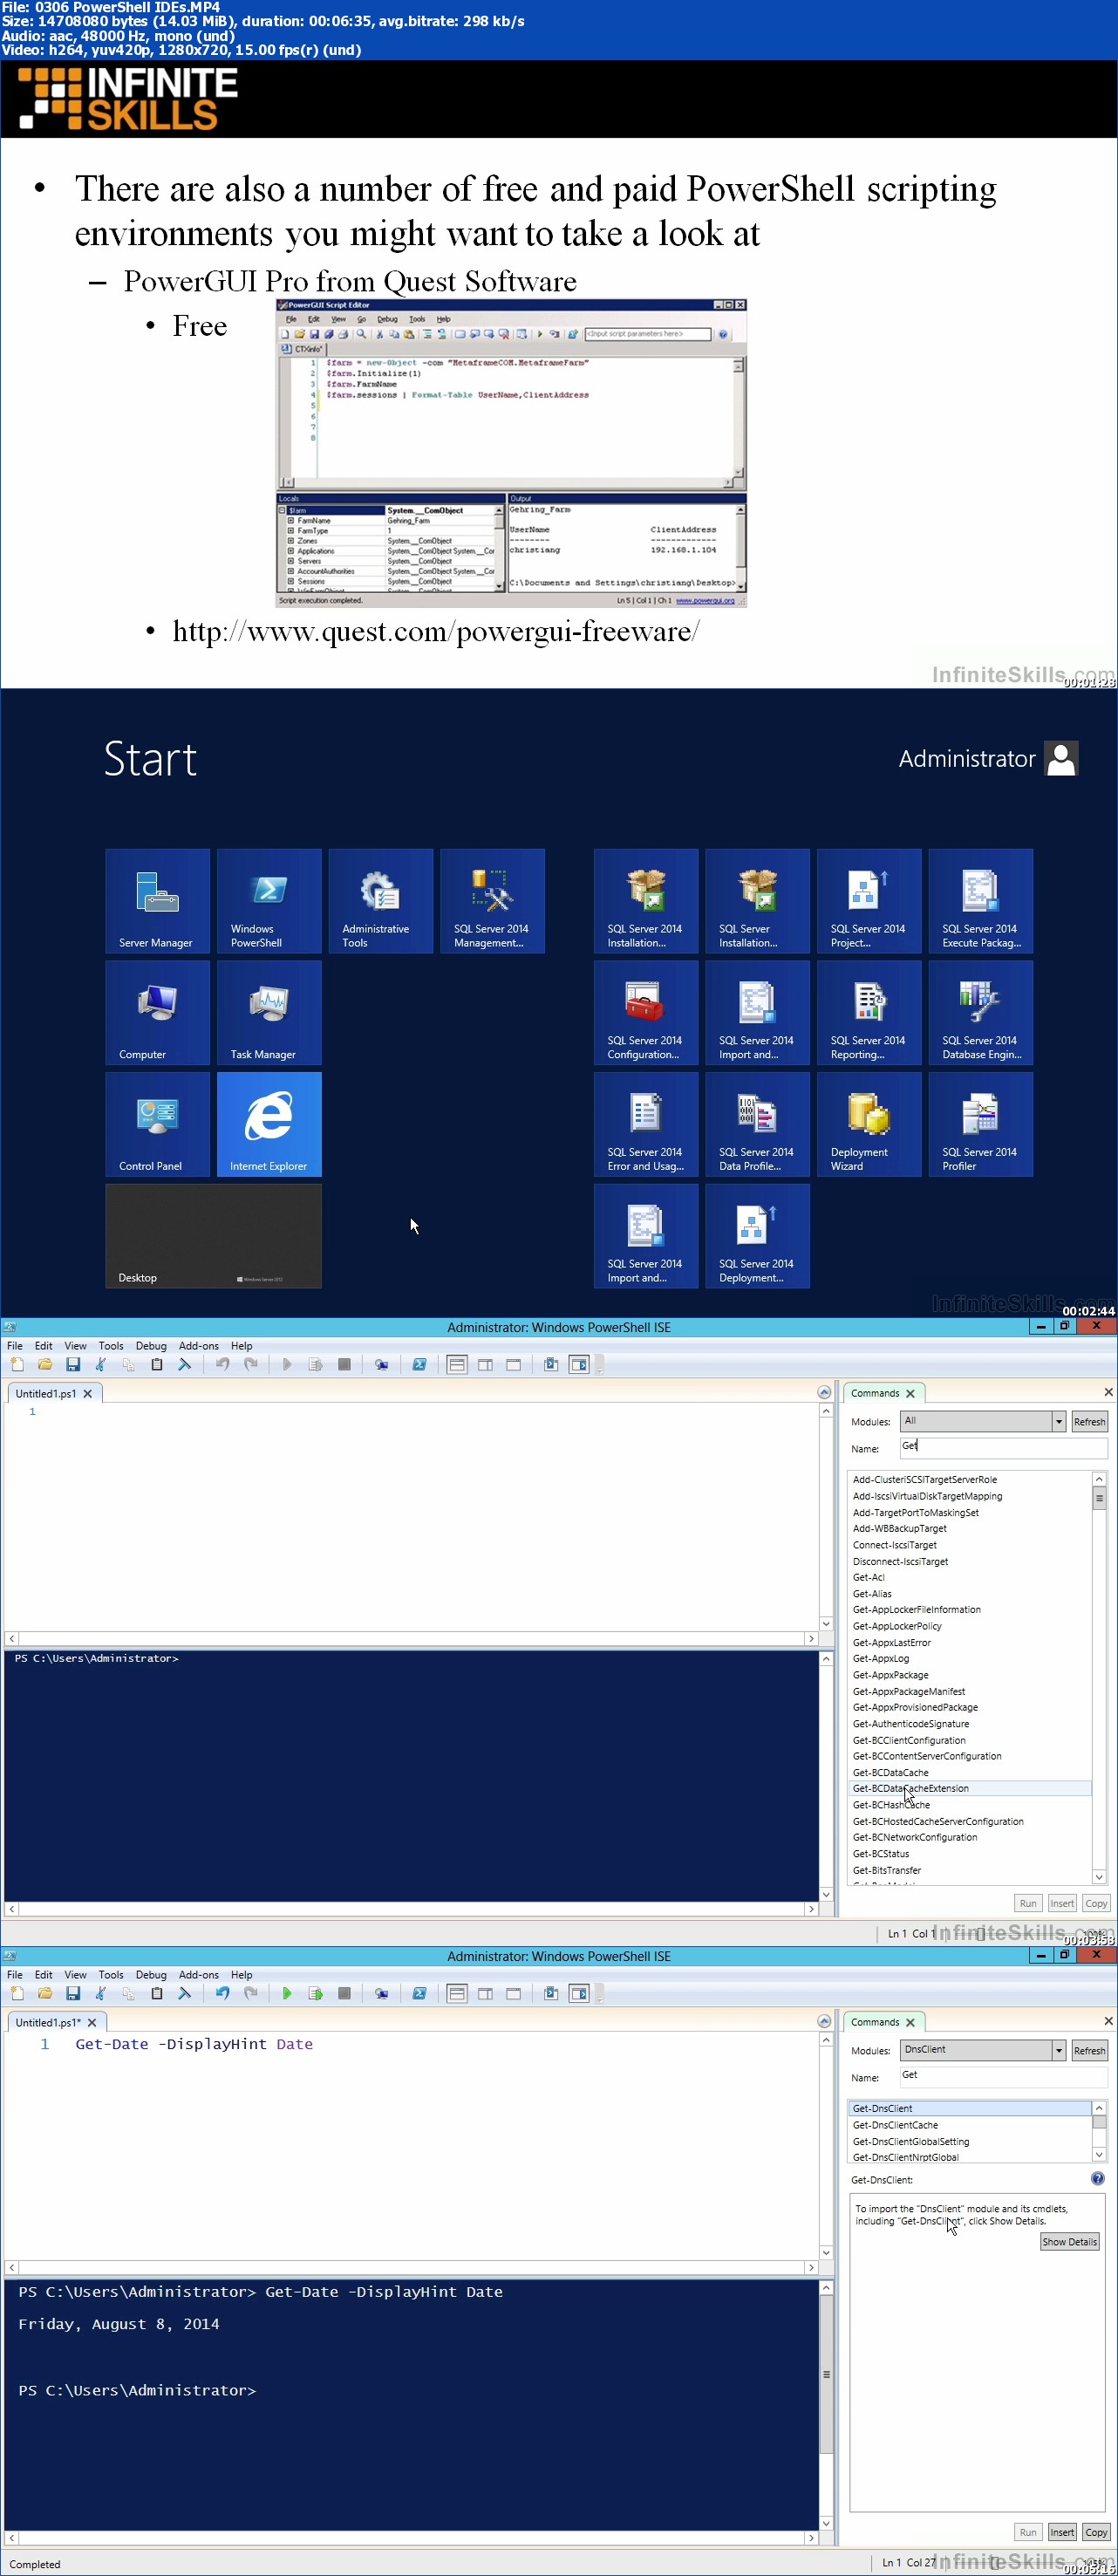The width and height of the screenshot is (1118, 2576).
Task: Launch Administrative Tools tile on Start screen
Action: point(380,901)
